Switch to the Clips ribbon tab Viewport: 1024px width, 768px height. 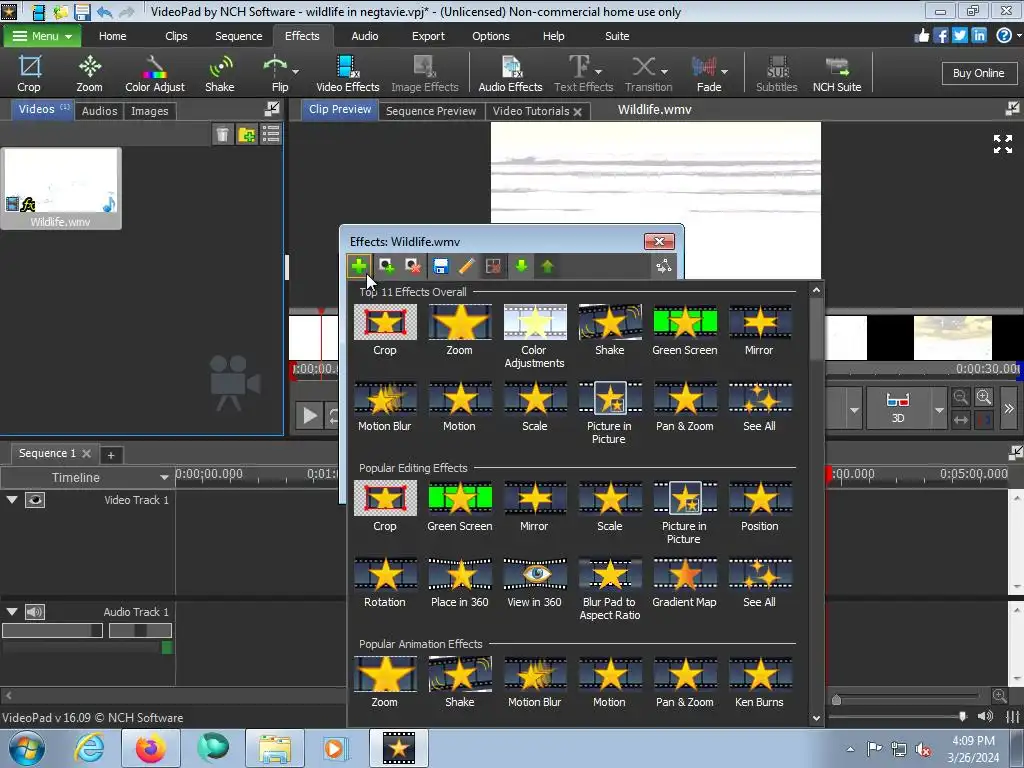176,36
